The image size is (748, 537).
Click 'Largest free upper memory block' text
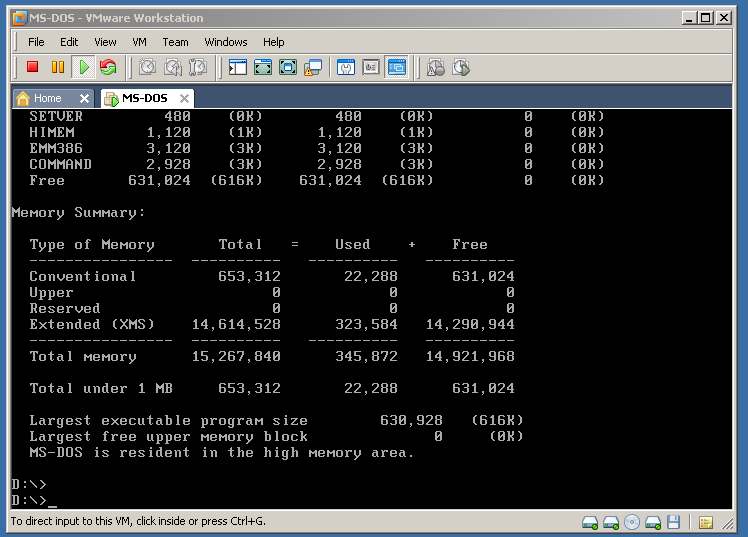pyautogui.click(x=168, y=436)
